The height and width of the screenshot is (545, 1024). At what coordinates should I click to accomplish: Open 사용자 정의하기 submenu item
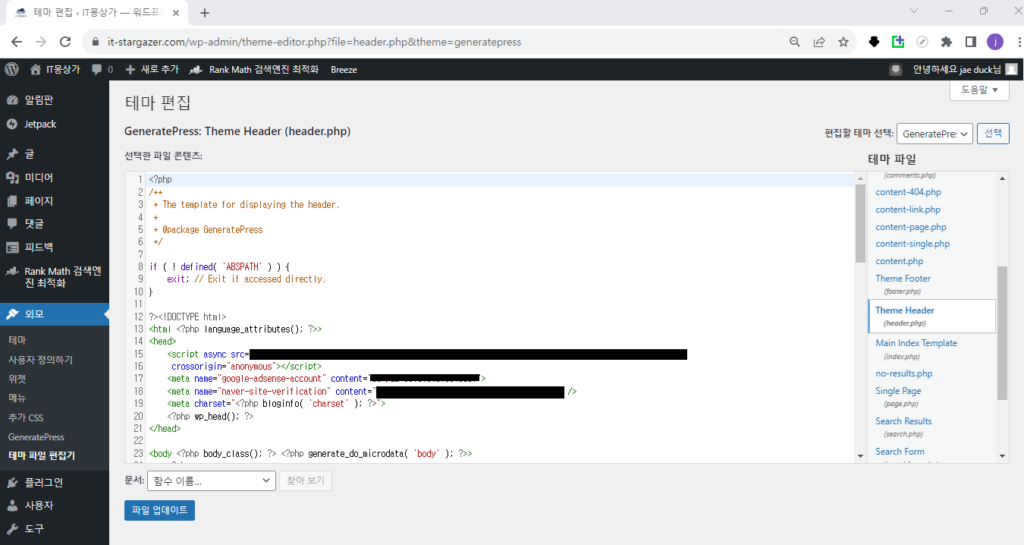[x=40, y=360]
